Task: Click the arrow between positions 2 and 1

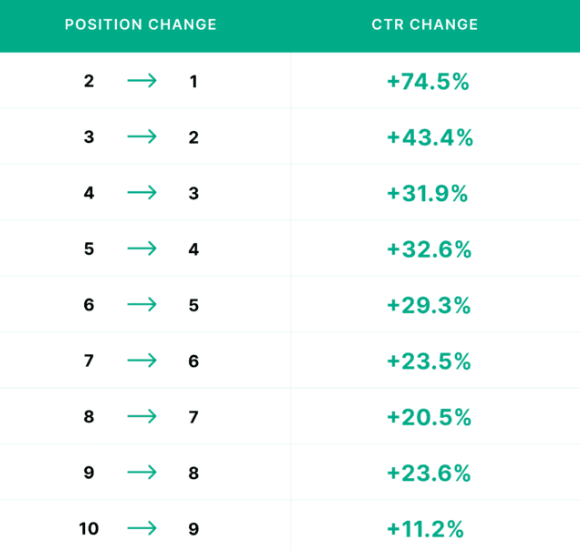Action: point(142,81)
